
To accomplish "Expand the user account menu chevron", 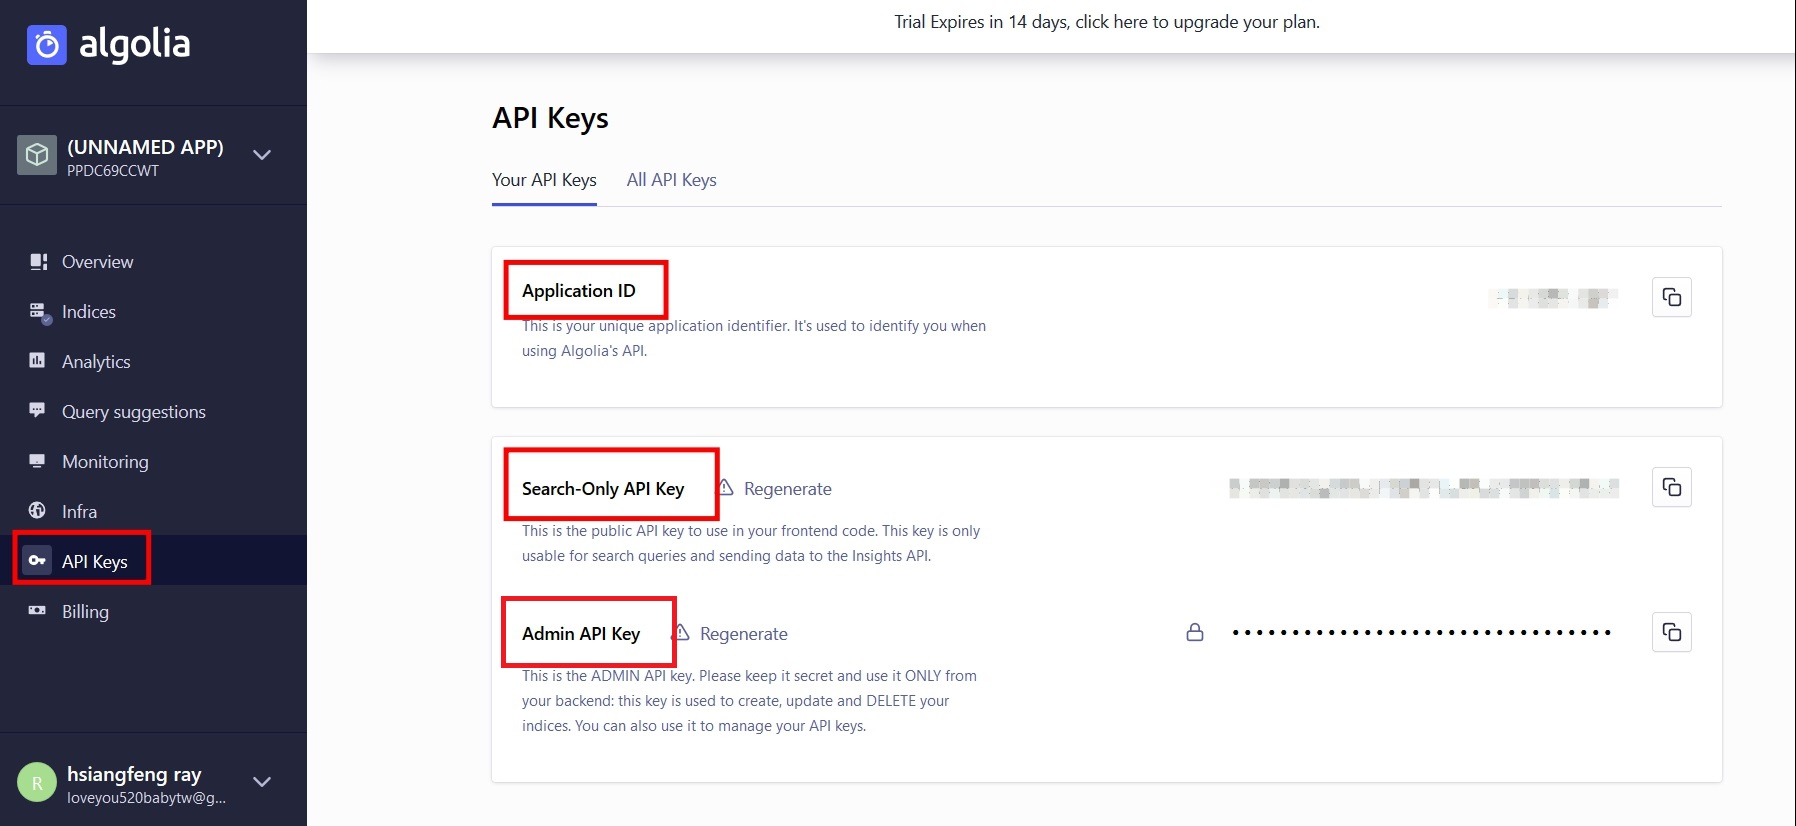I will pyautogui.click(x=262, y=782).
